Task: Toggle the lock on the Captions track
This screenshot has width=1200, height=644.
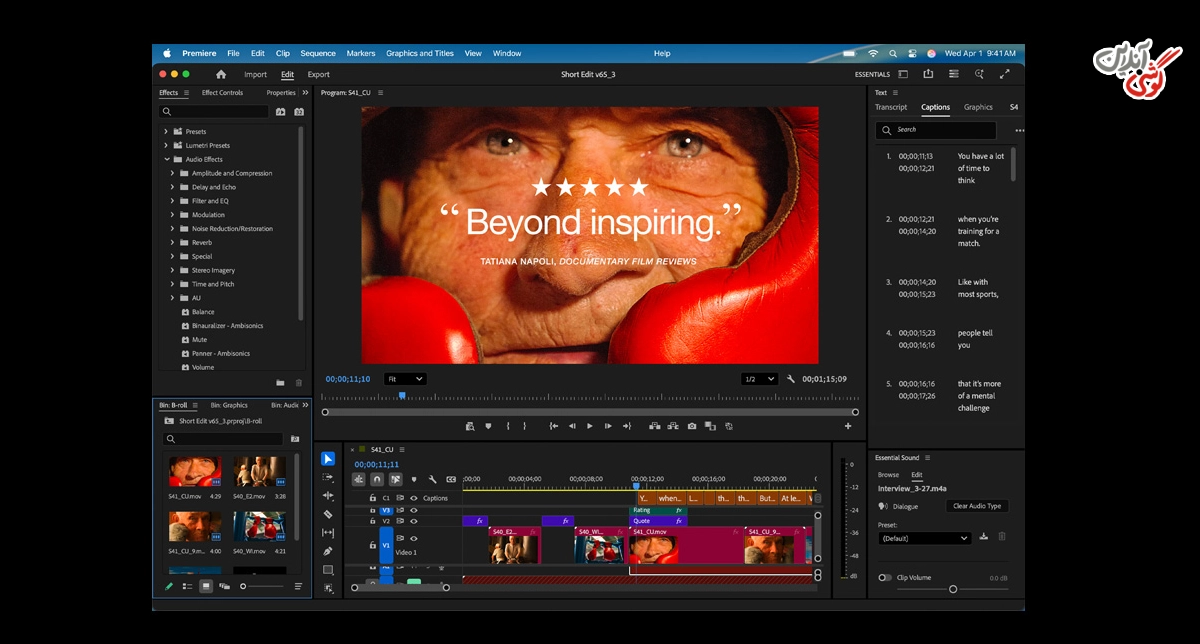Action: [x=373, y=498]
